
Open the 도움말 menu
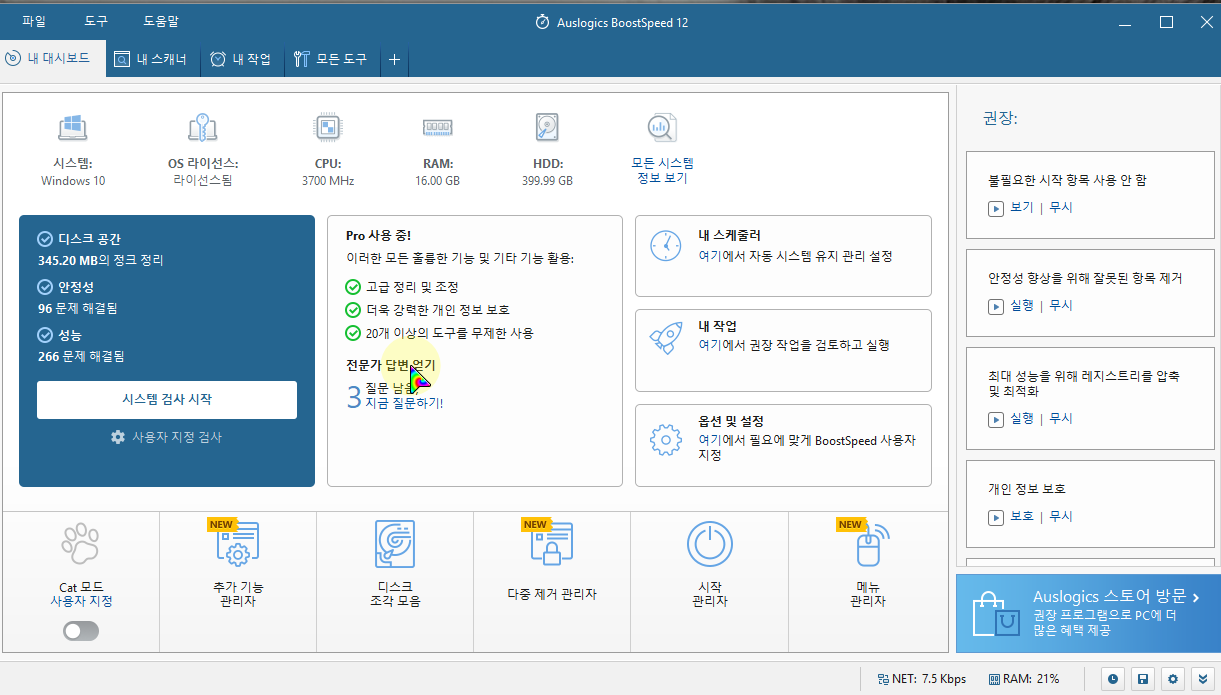click(161, 21)
